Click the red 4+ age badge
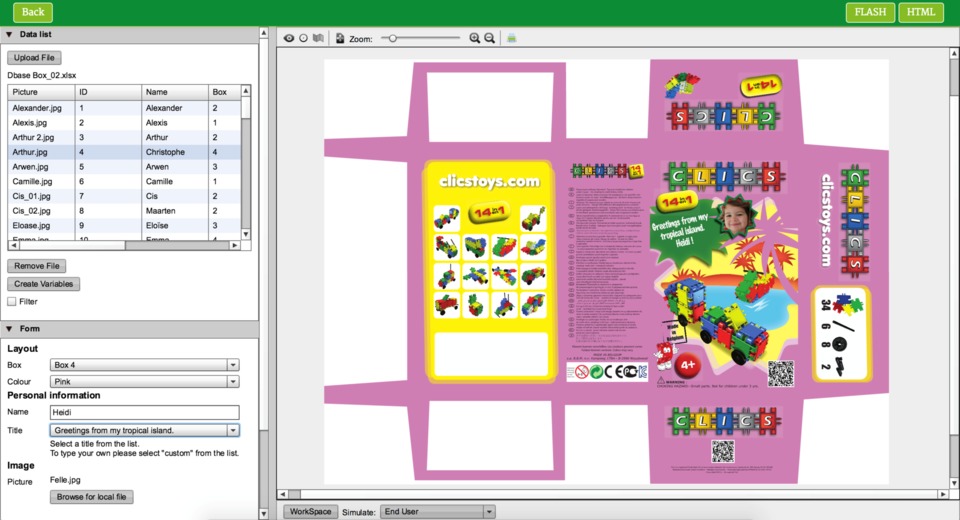The height and width of the screenshot is (520, 960). (688, 366)
